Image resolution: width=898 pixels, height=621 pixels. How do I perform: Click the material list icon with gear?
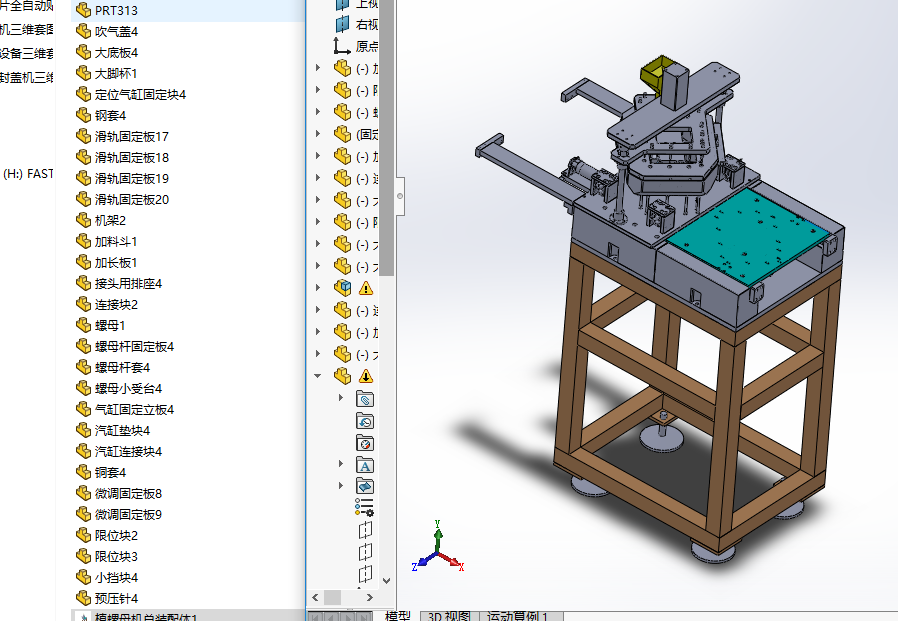[x=364, y=508]
